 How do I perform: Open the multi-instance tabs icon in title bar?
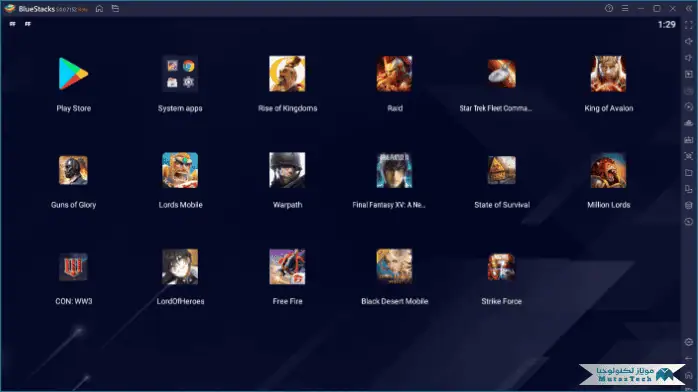(x=115, y=8)
